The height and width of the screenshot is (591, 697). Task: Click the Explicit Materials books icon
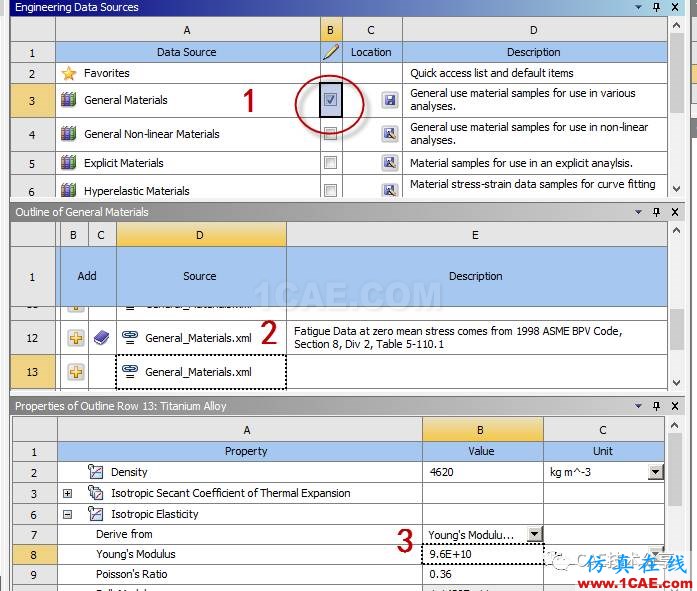point(68,163)
